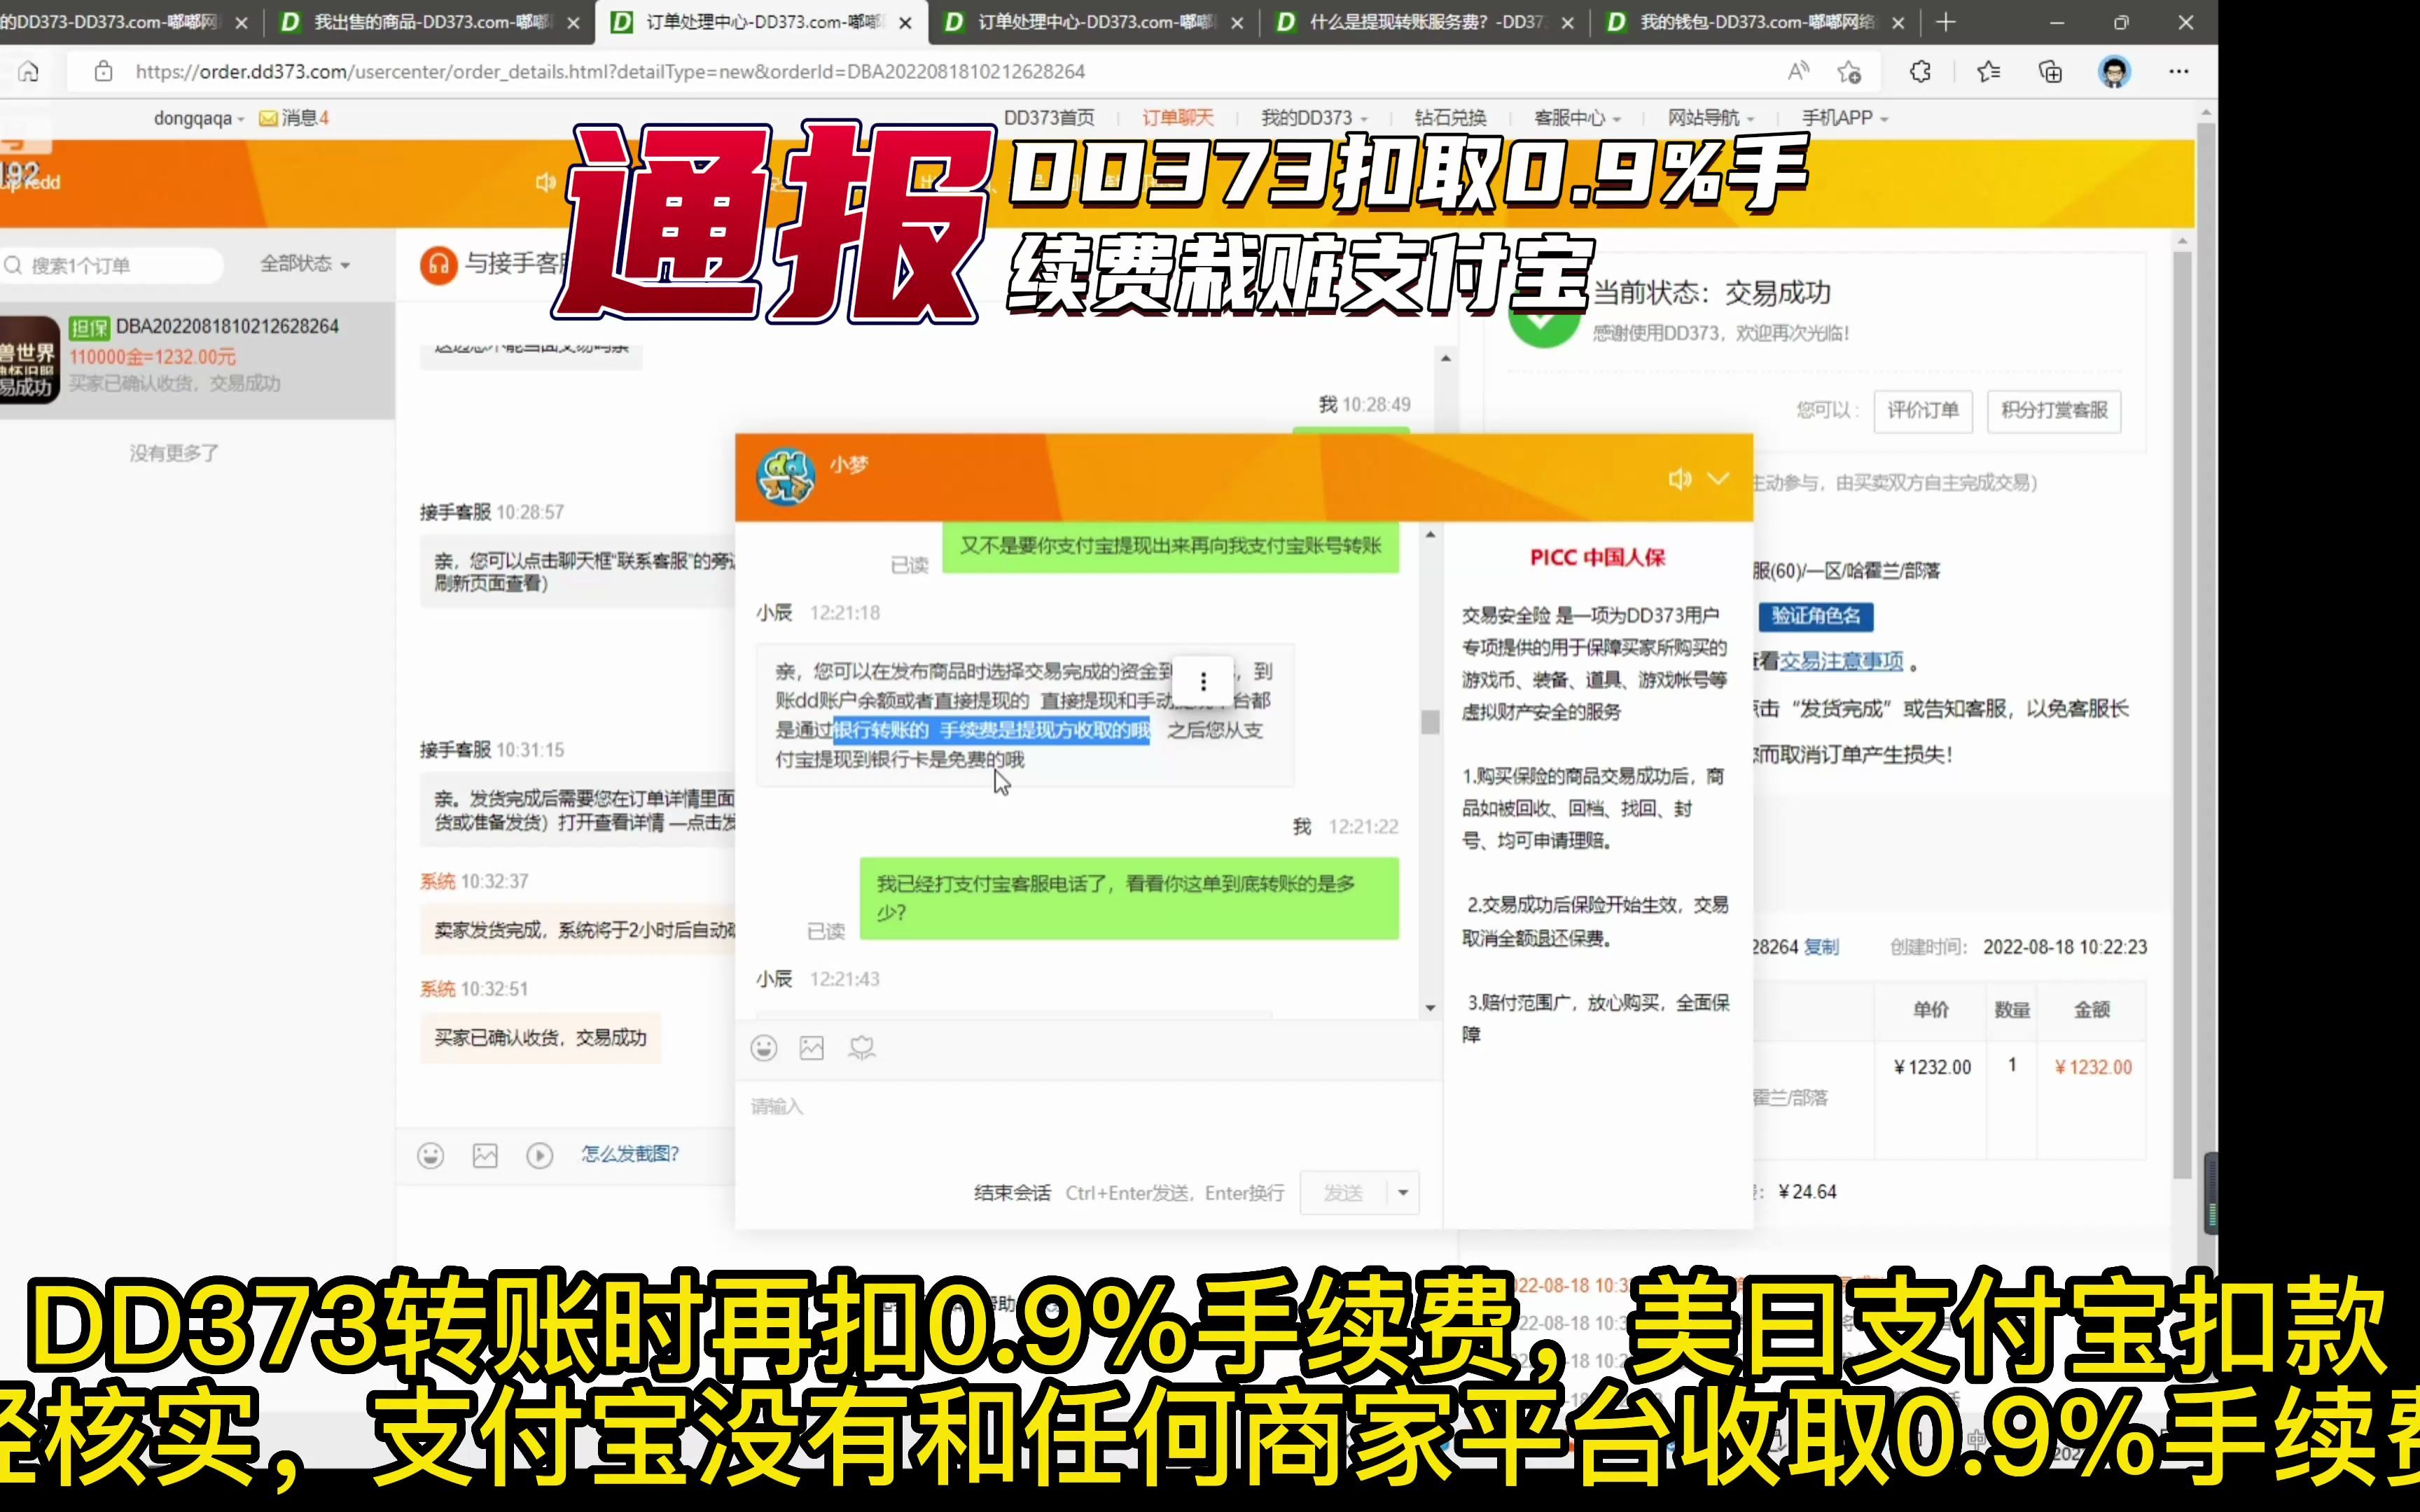
Task: Open the 怎么发截图? help link
Action: (x=630, y=1154)
